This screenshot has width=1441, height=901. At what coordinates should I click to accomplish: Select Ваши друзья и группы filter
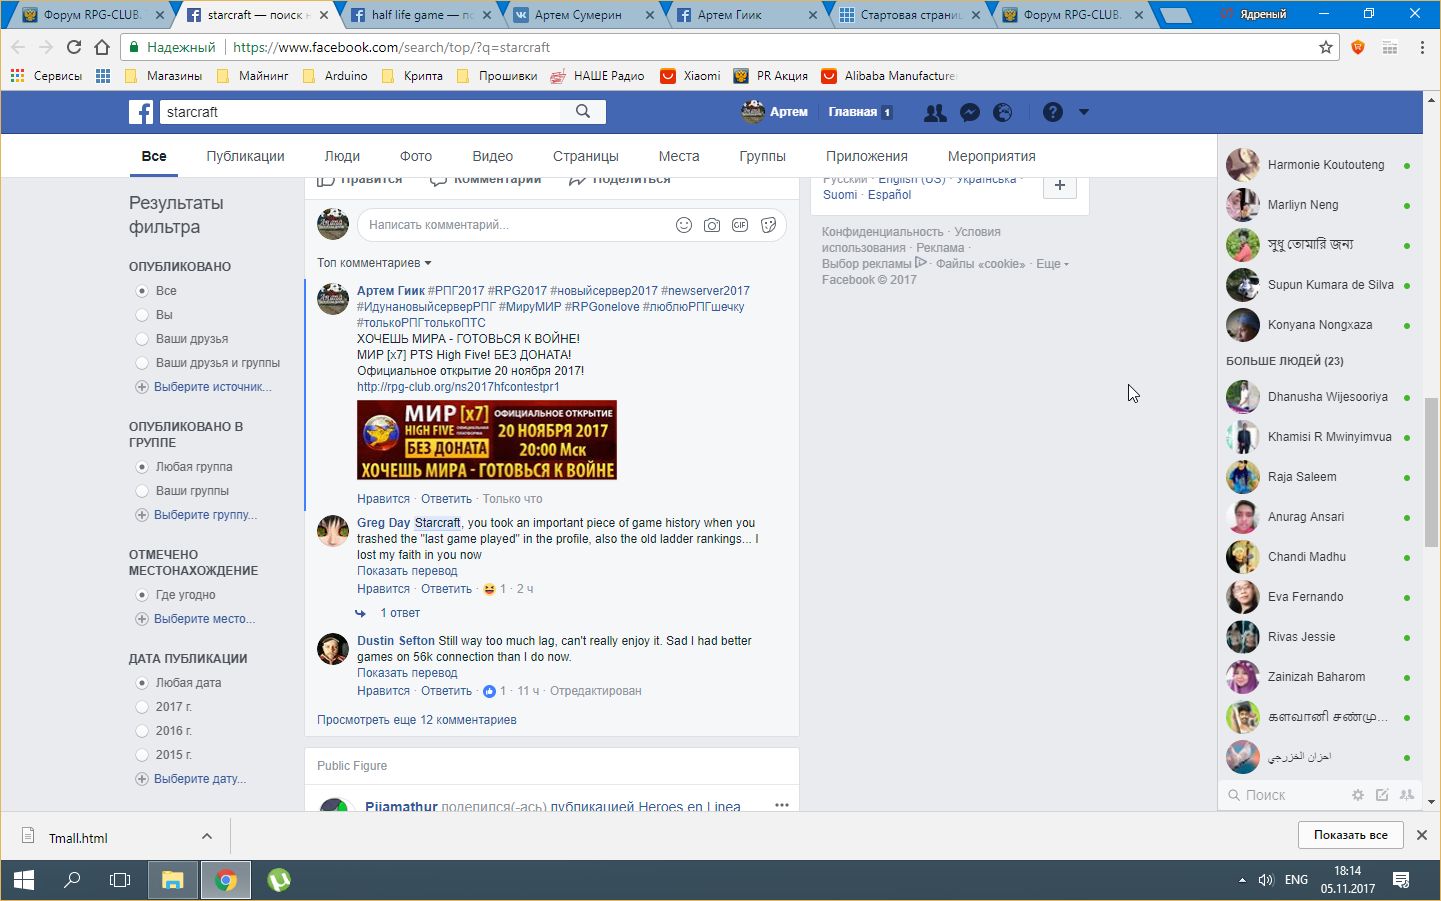coord(142,363)
